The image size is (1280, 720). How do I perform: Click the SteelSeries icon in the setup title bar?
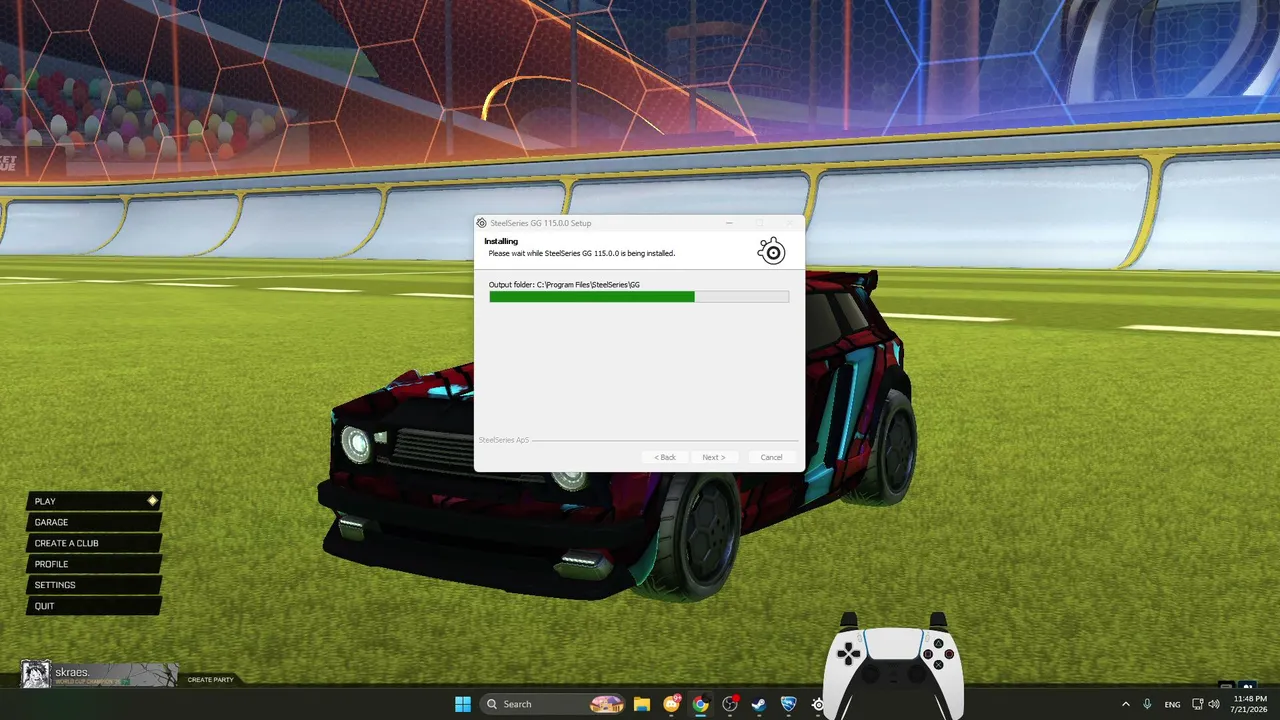coord(482,223)
